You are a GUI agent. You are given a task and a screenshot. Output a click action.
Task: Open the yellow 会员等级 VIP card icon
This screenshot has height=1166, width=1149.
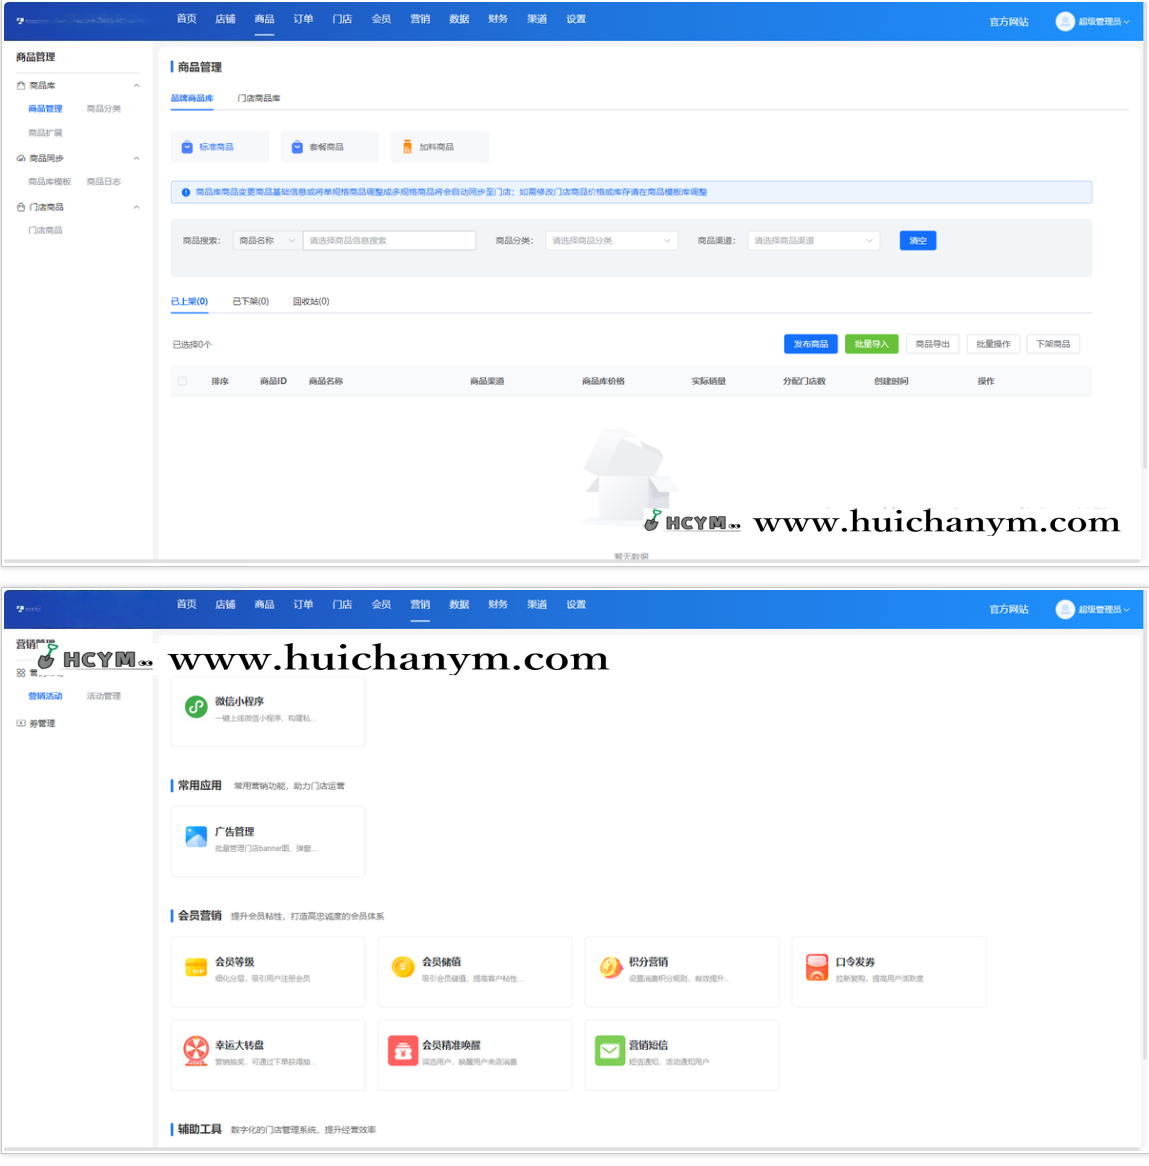tap(196, 967)
